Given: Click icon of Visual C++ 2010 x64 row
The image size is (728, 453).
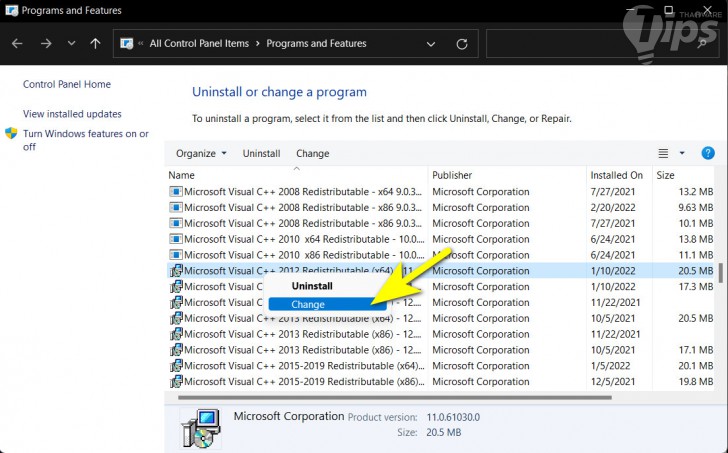Looking at the screenshot, I should (176, 239).
